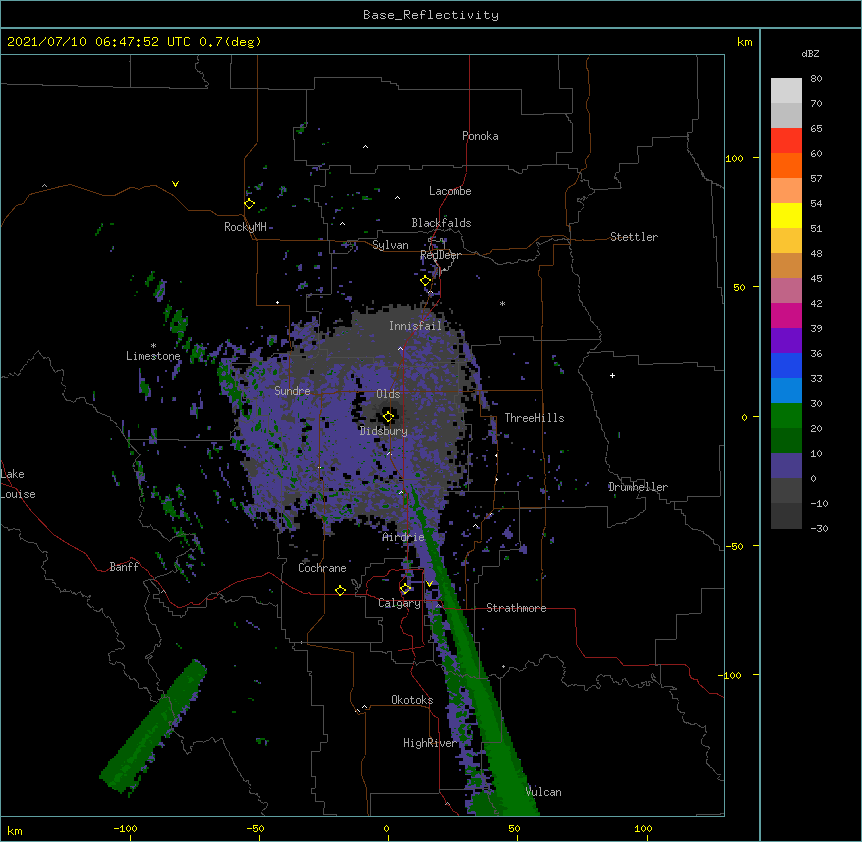Image resolution: width=862 pixels, height=842 pixels.
Task: Click the Didsbury town label
Action: 384,431
